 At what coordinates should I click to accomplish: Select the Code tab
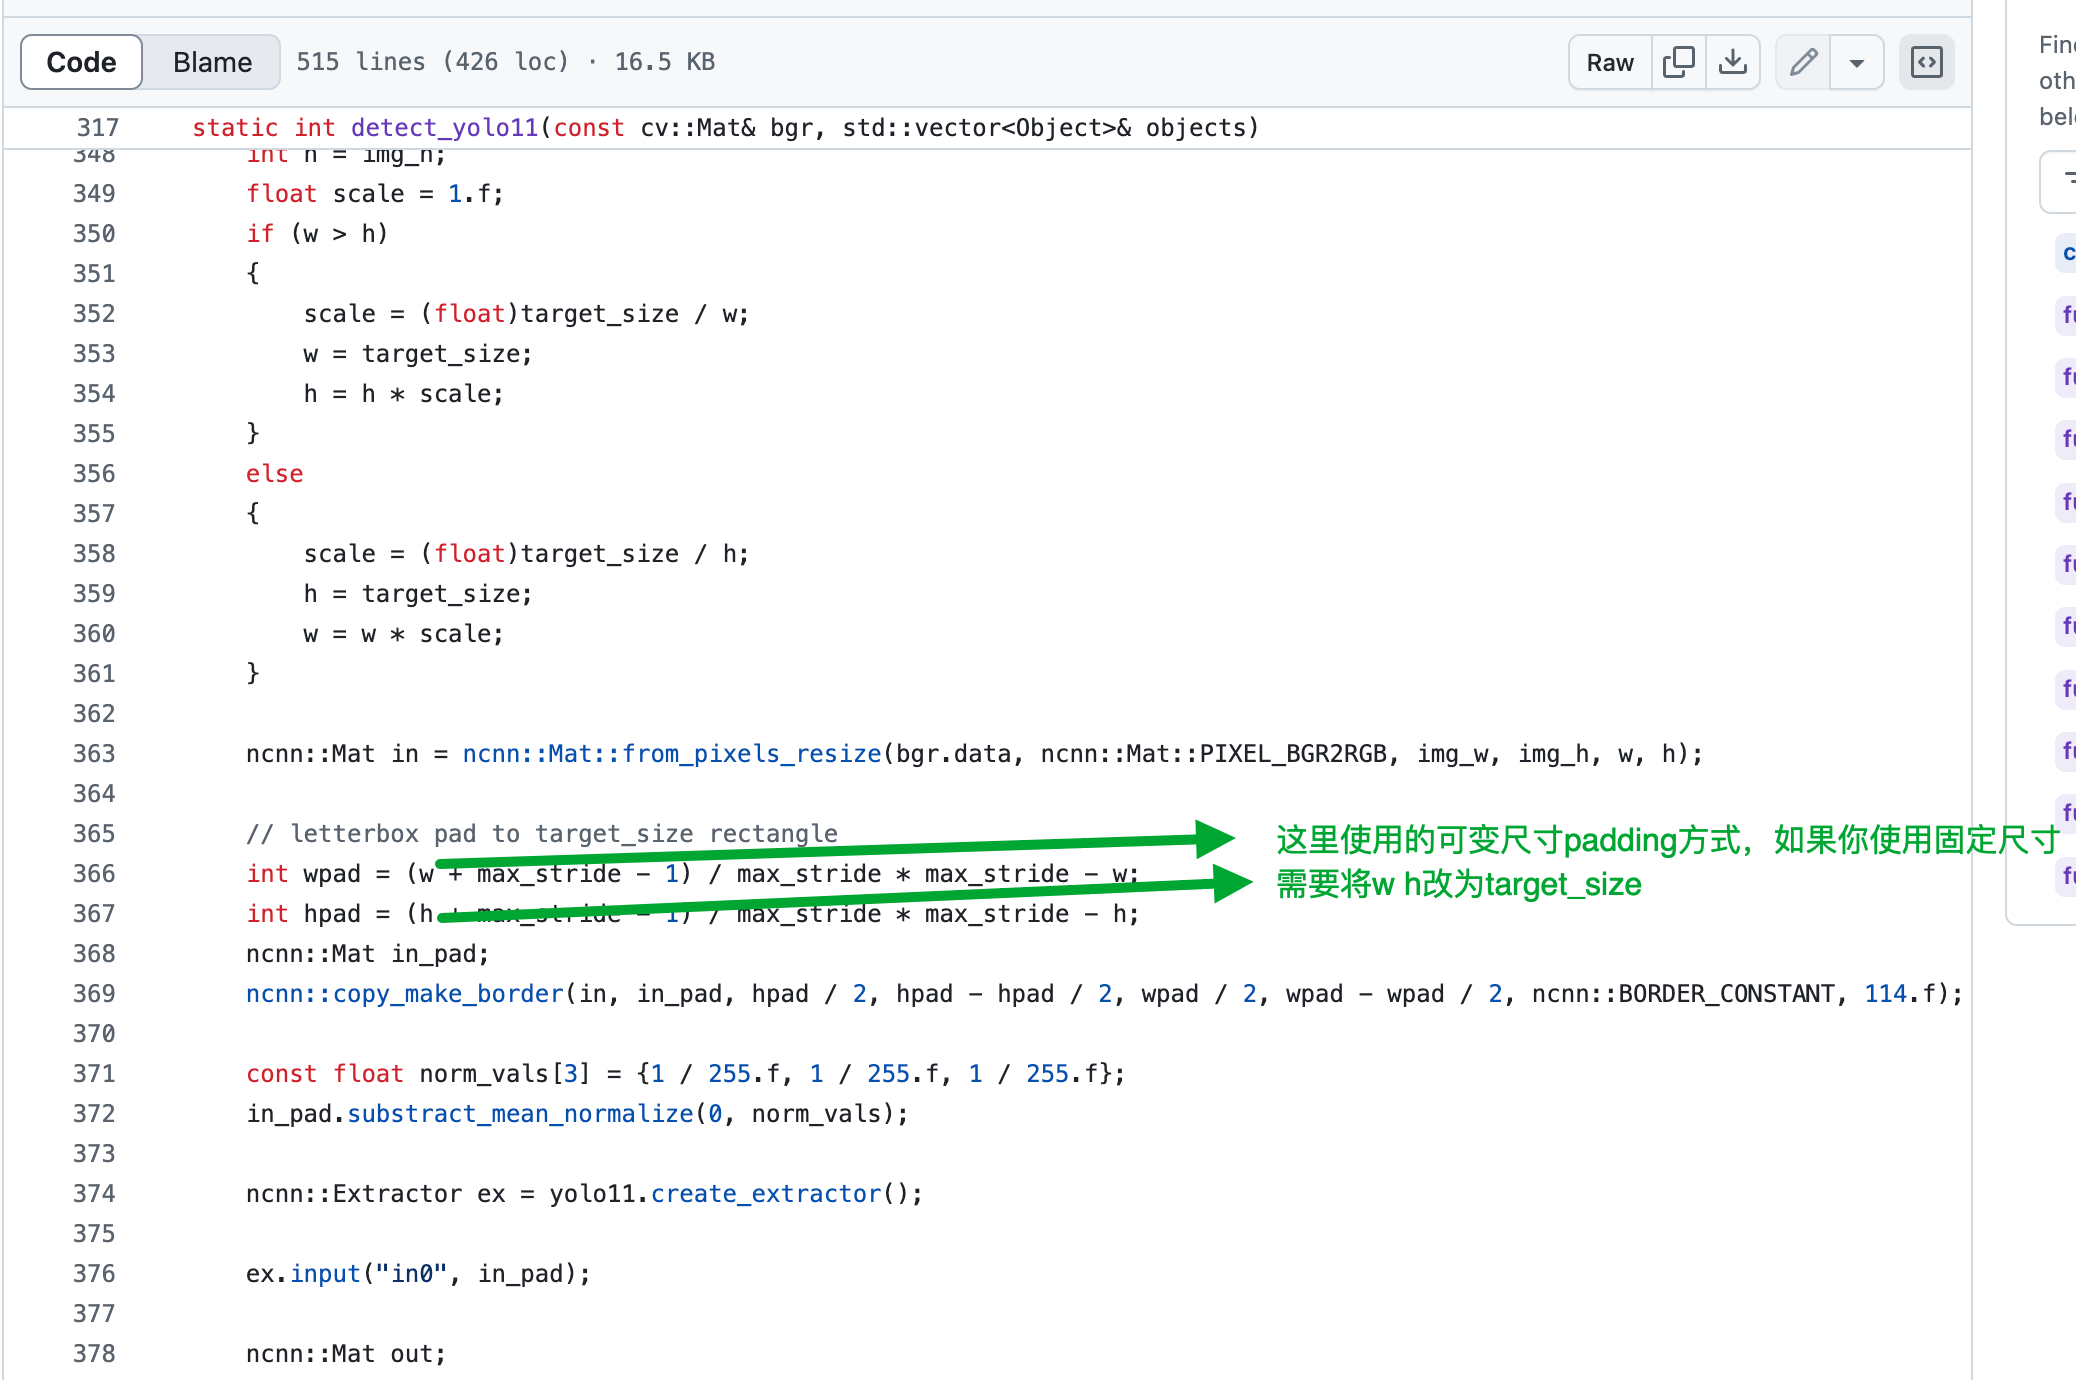coord(80,61)
